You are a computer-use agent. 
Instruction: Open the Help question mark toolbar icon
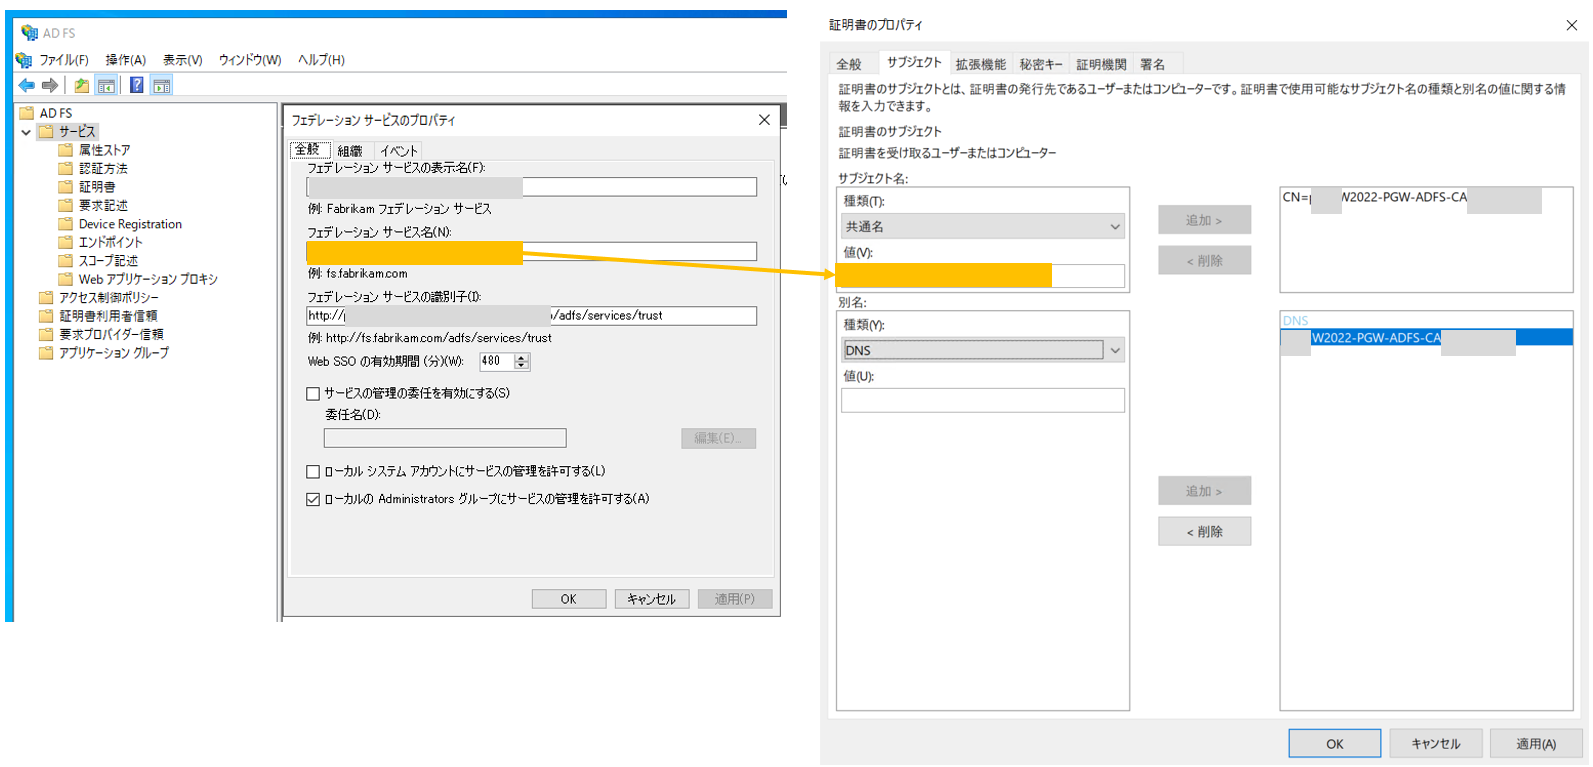click(x=137, y=86)
